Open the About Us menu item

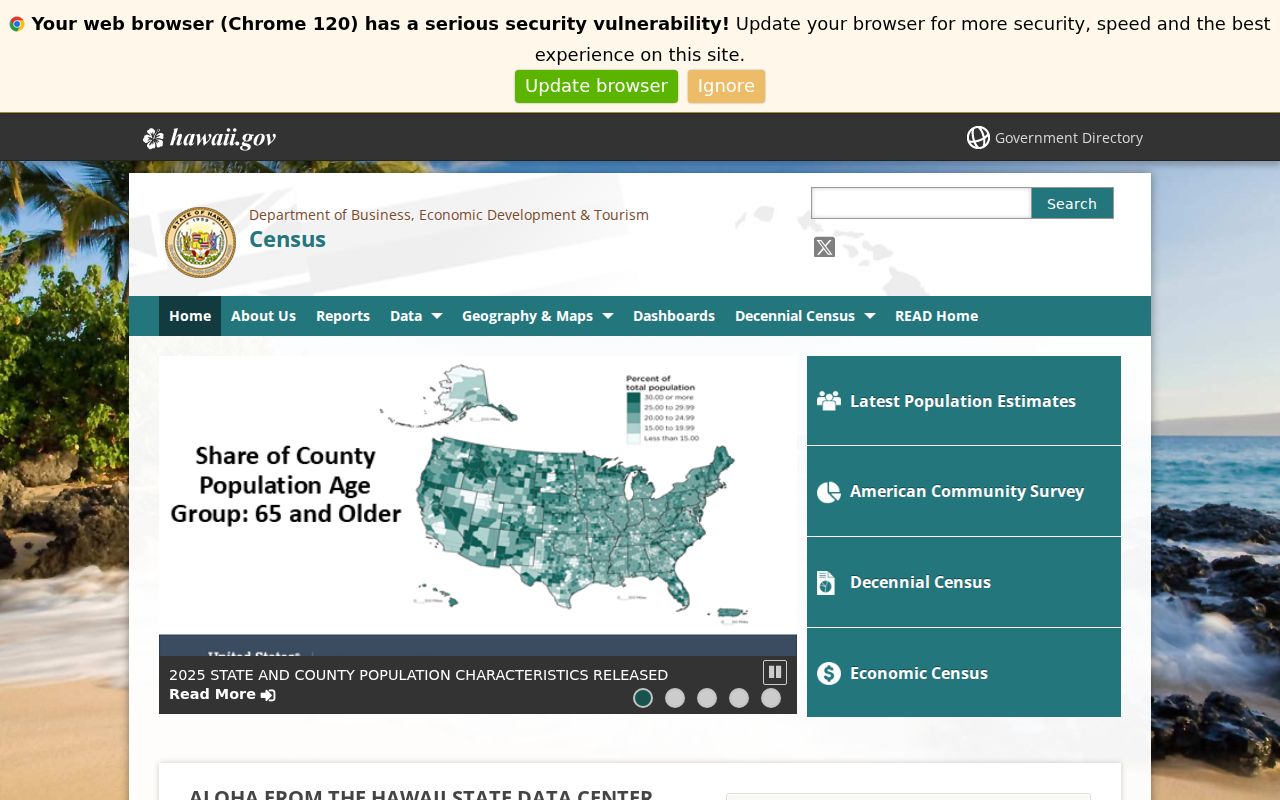click(263, 316)
